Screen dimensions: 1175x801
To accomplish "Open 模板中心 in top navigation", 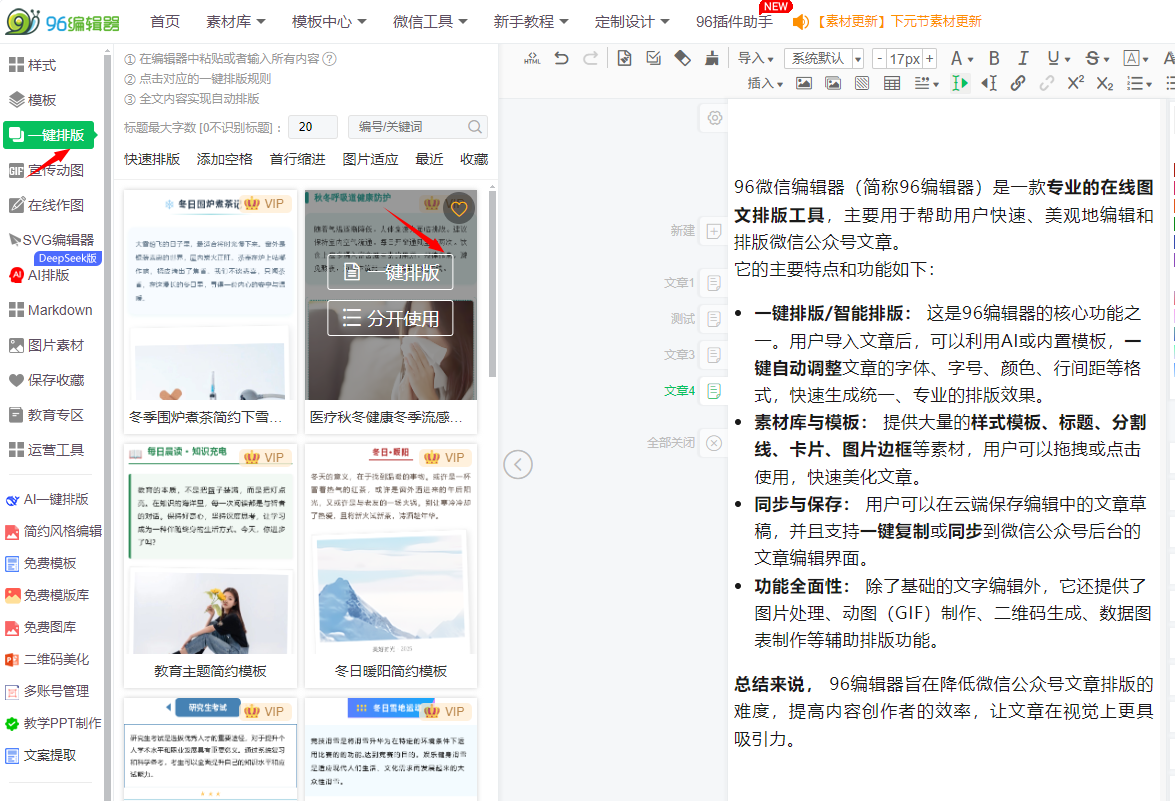I will pos(329,21).
